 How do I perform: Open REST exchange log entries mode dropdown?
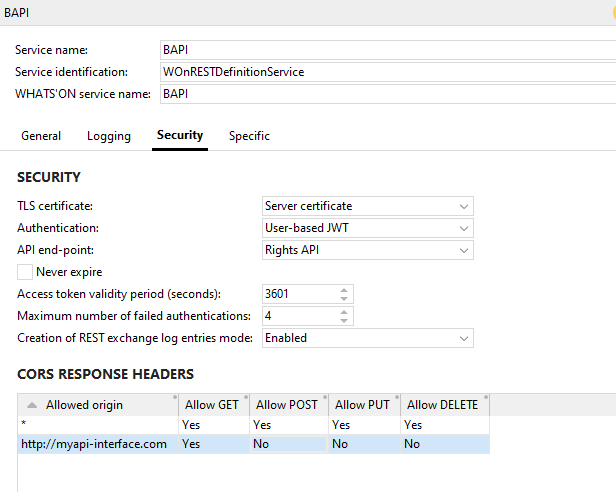tap(367, 338)
